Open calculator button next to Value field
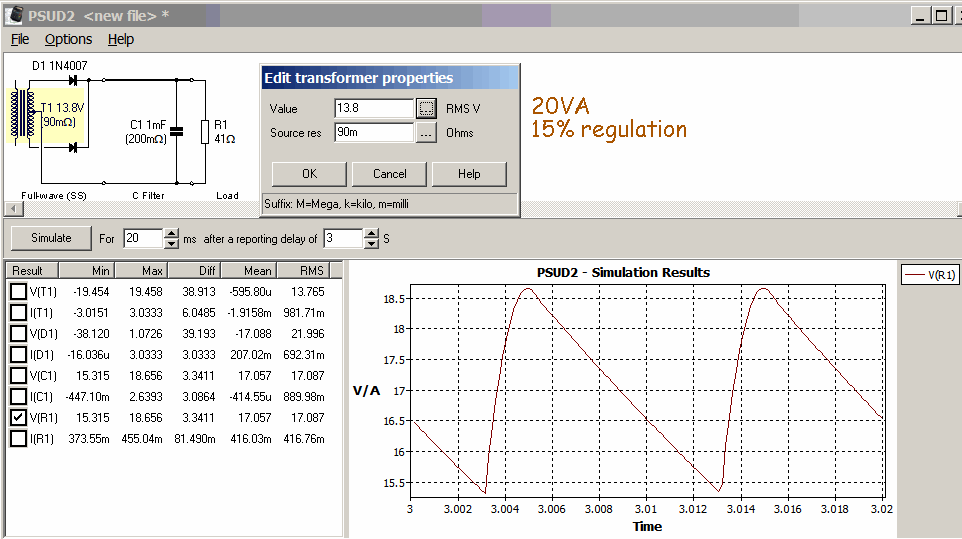Viewport: 962px width, 539px height. [426, 109]
